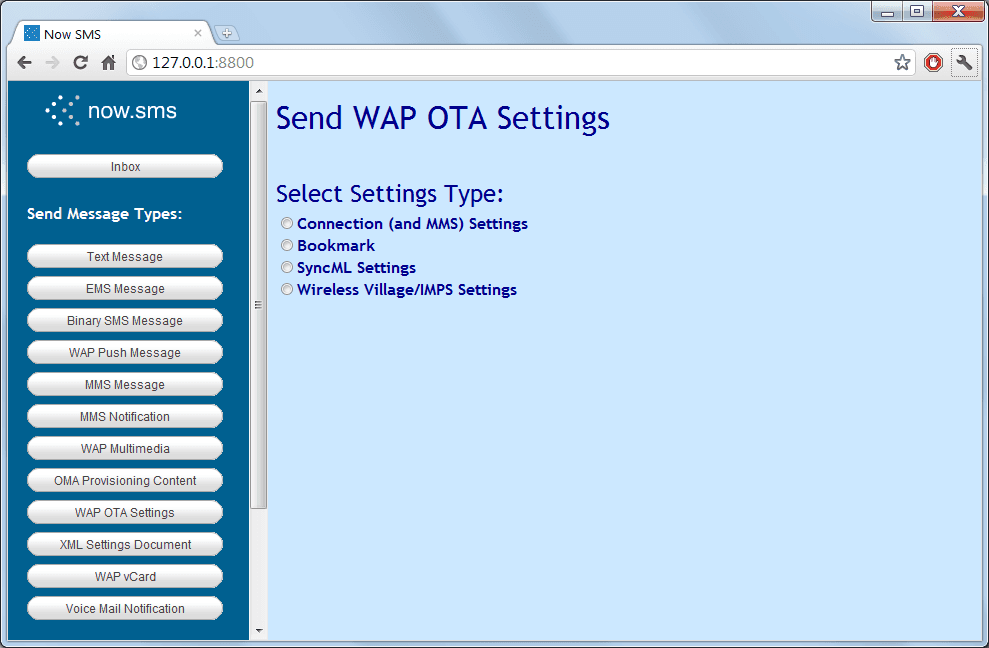Open the MMS Message page
The image size is (989, 648).
click(125, 385)
